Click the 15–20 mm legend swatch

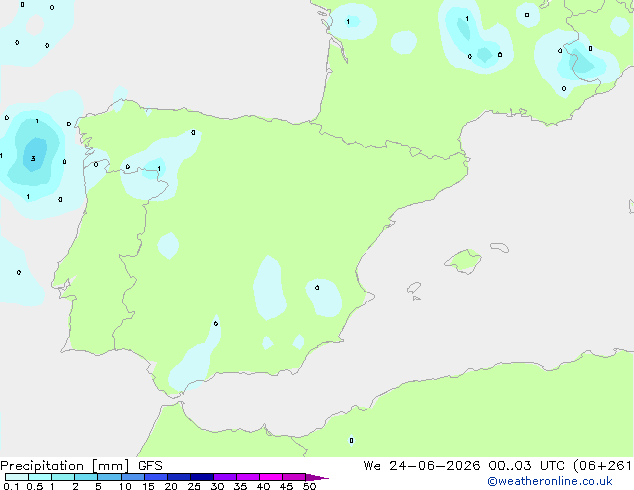(156, 477)
